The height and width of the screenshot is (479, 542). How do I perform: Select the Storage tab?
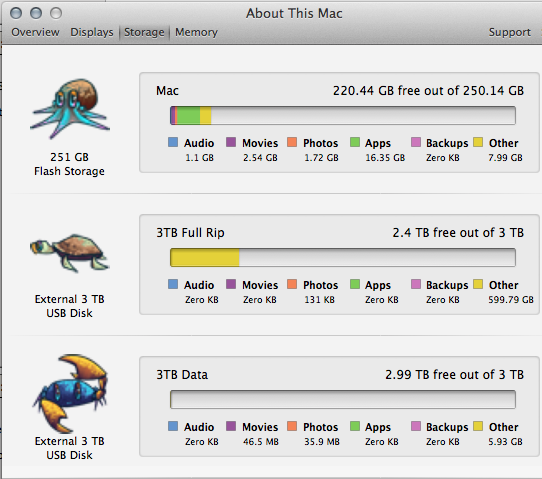[144, 32]
